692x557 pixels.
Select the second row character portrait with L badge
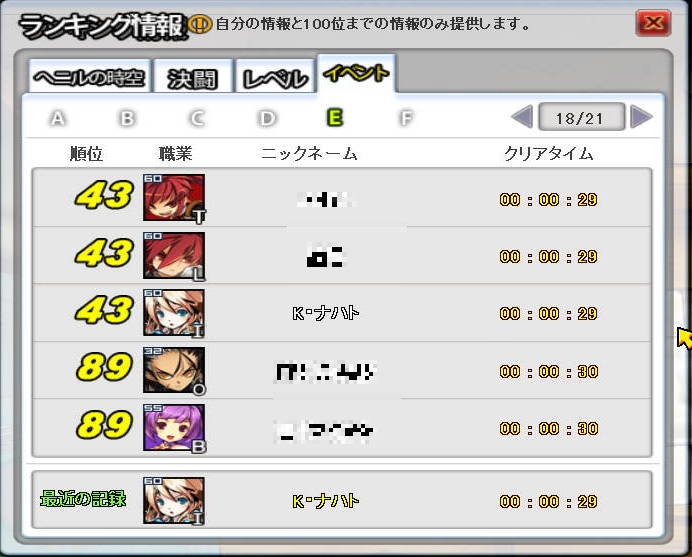point(174,256)
